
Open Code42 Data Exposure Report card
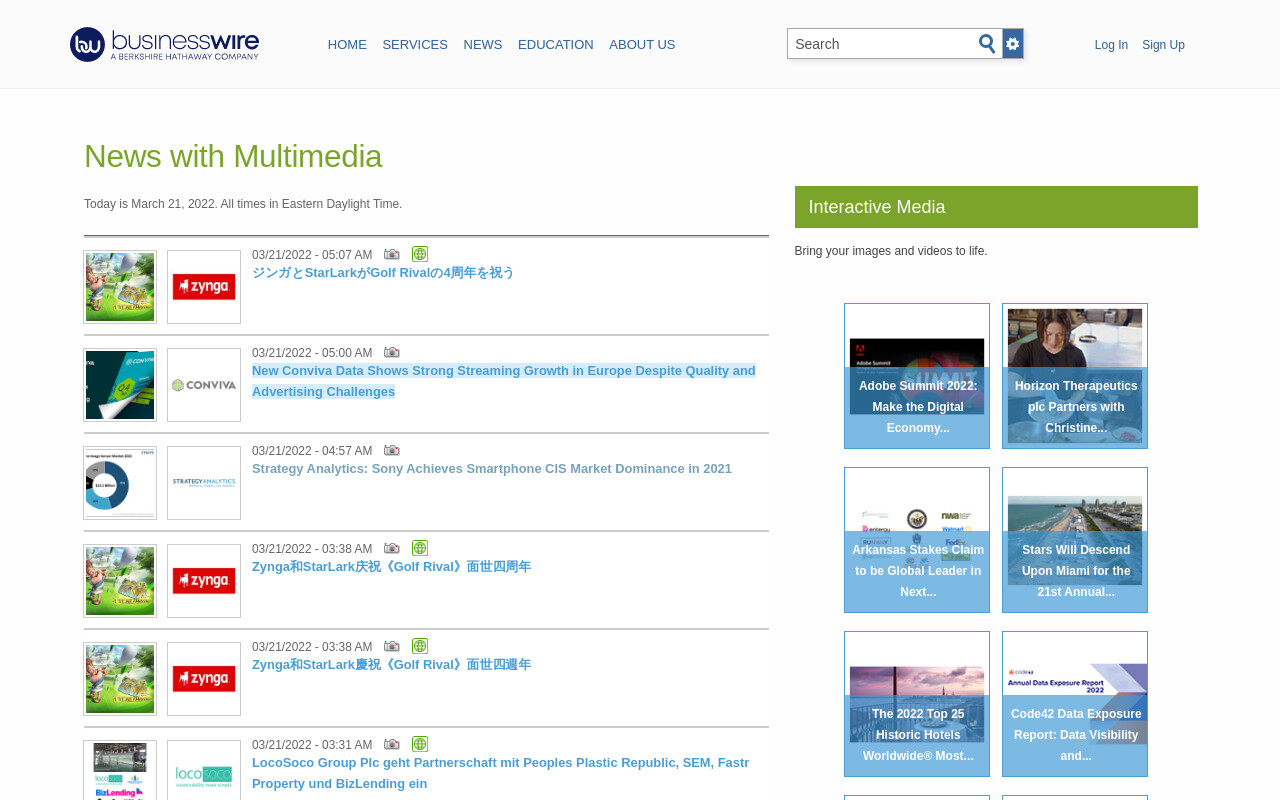tap(1075, 704)
